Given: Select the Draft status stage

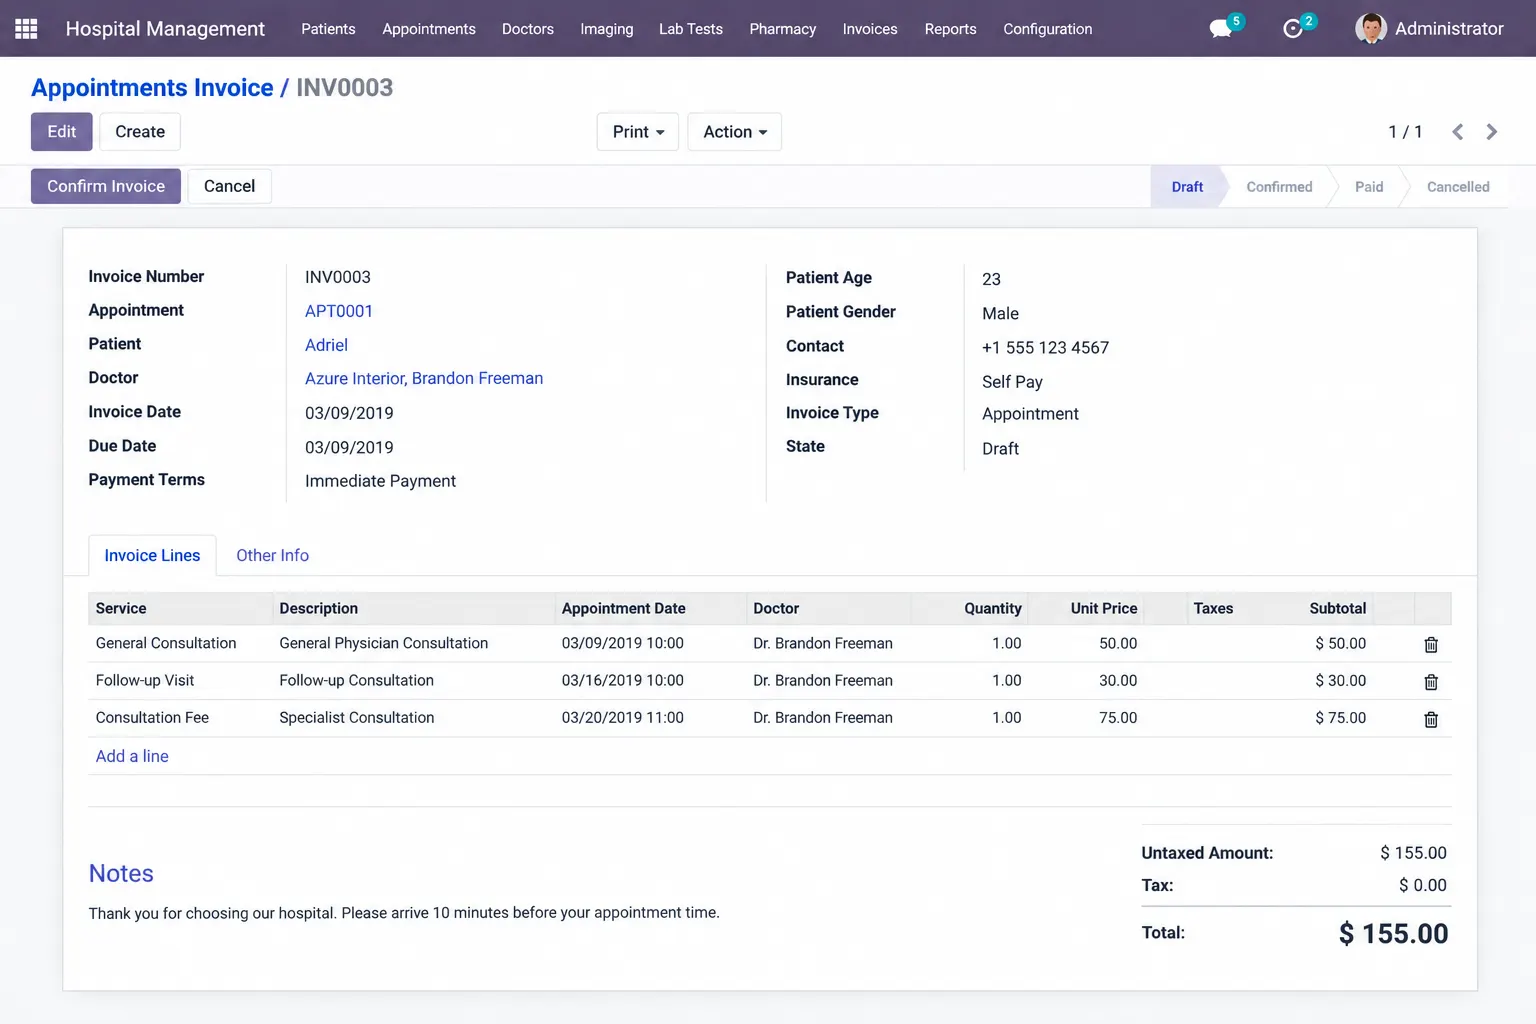Looking at the screenshot, I should pos(1187,187).
